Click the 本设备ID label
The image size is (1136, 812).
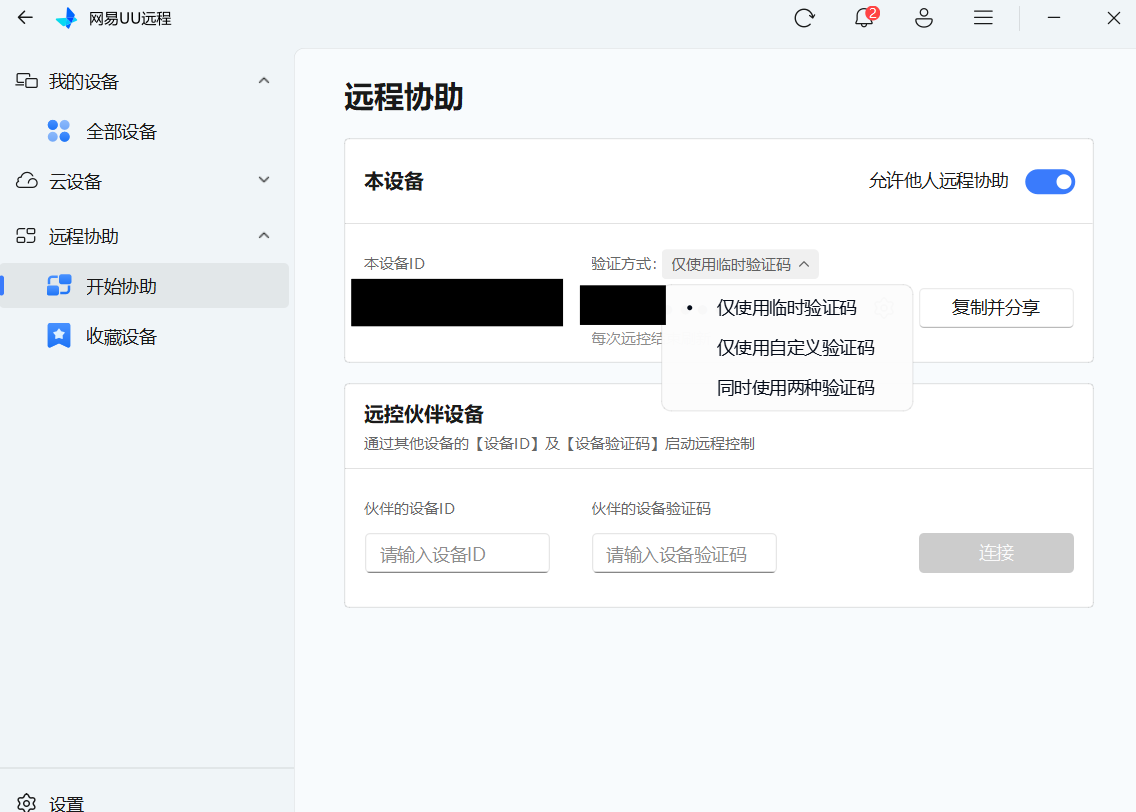394,264
